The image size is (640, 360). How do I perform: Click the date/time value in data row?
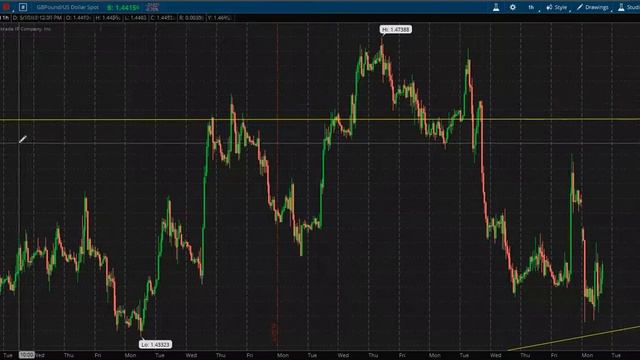click(x=37, y=18)
